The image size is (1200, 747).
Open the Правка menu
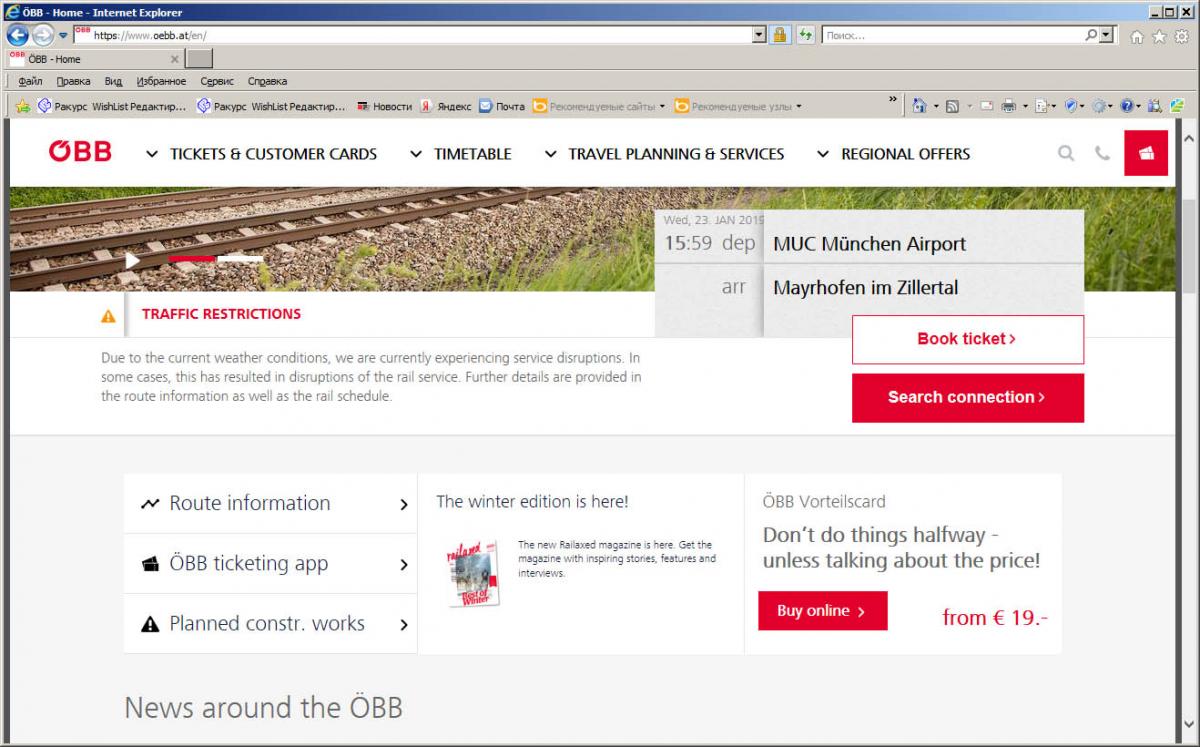coord(73,81)
